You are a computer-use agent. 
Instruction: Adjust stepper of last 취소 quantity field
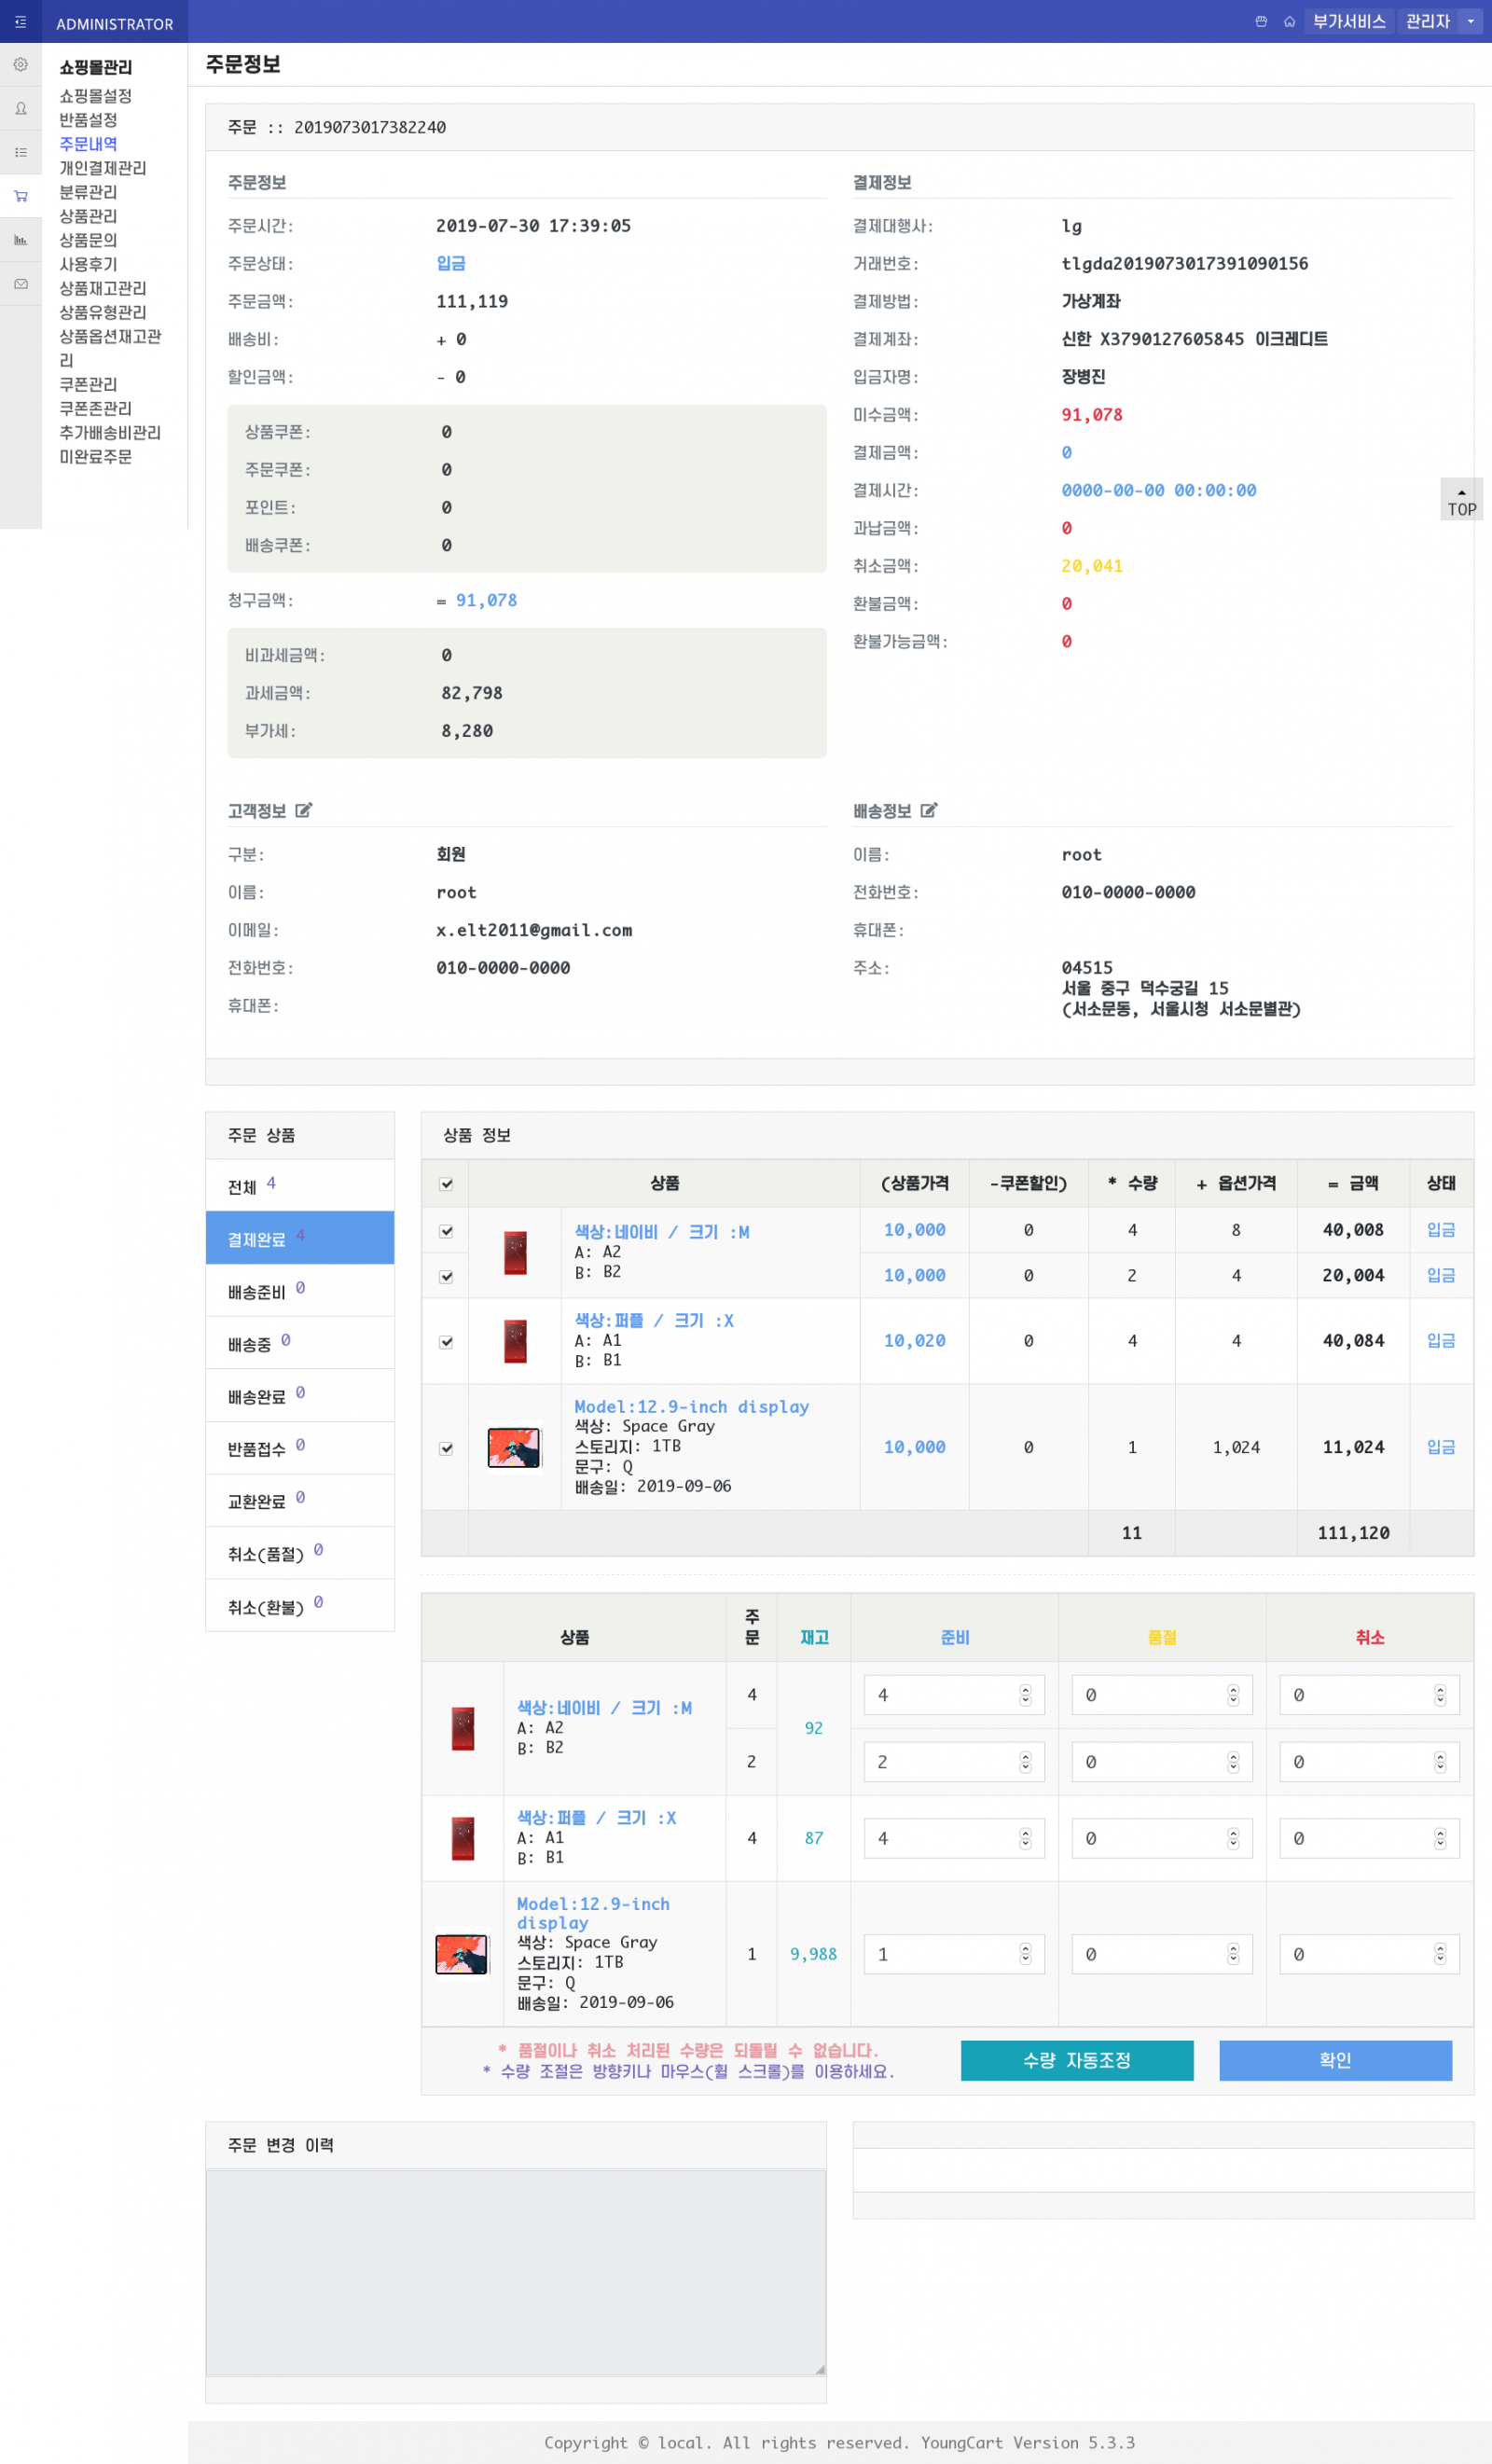pos(1440,1954)
